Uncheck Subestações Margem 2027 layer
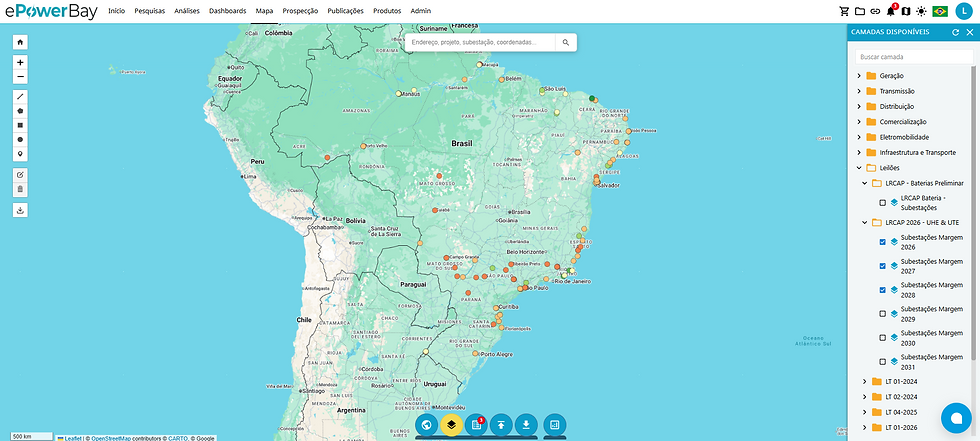Viewport: 980px width, 441px height. 882,266
